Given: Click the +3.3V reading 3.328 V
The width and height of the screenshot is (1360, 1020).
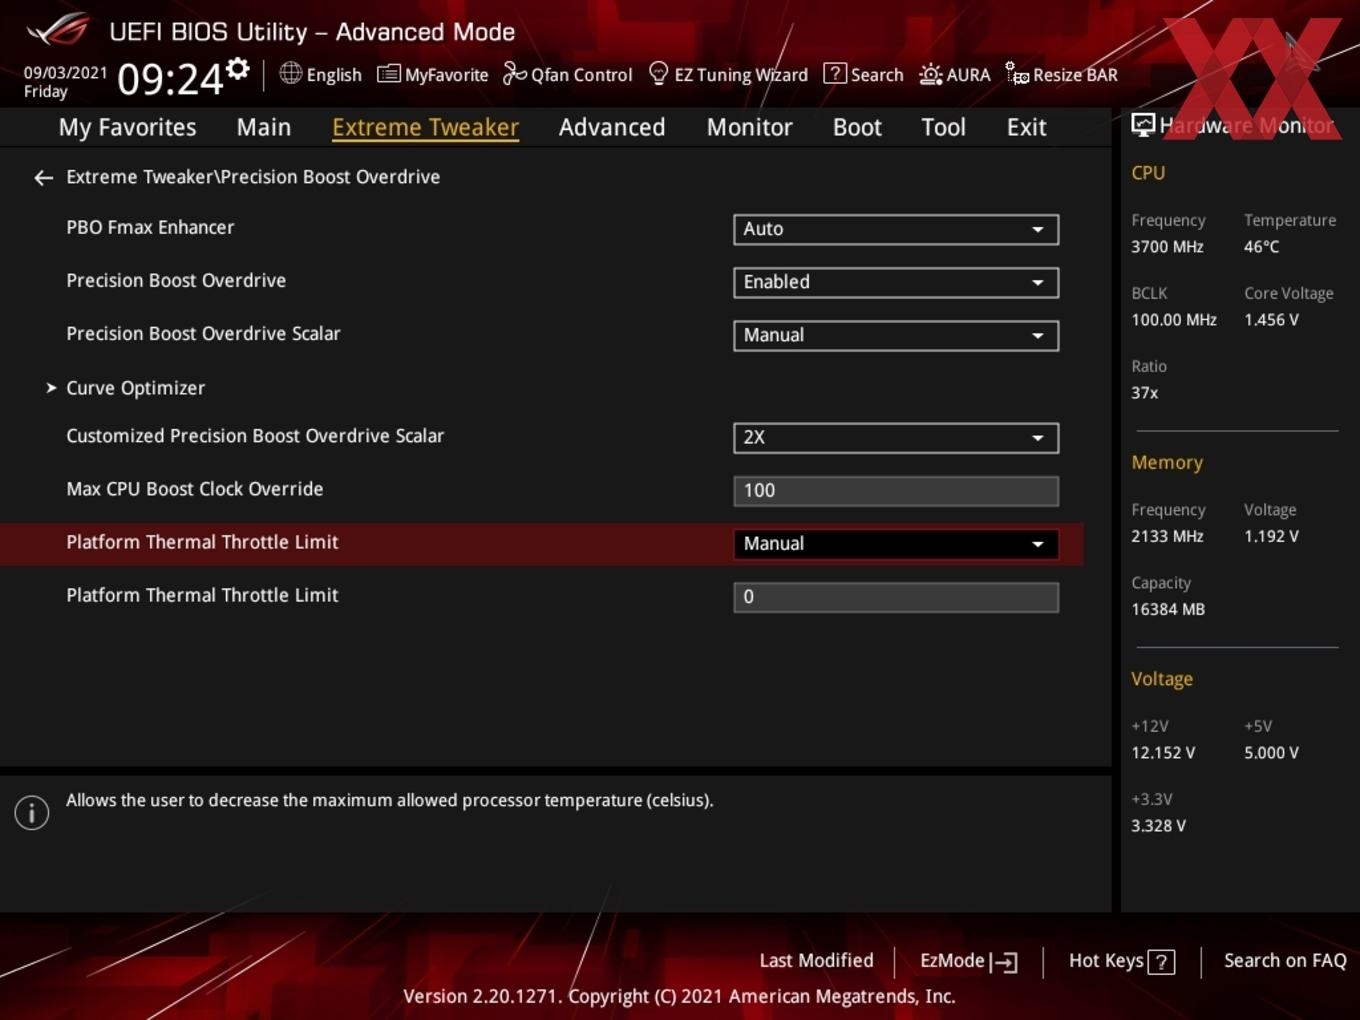Looking at the screenshot, I should [x=1158, y=826].
